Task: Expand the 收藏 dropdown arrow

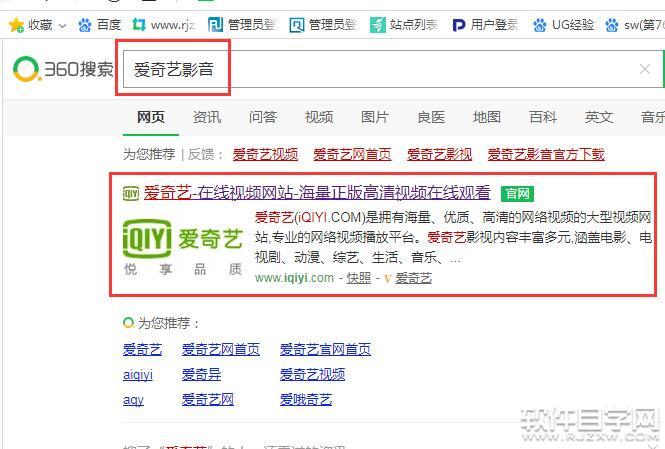Action: coord(62,26)
